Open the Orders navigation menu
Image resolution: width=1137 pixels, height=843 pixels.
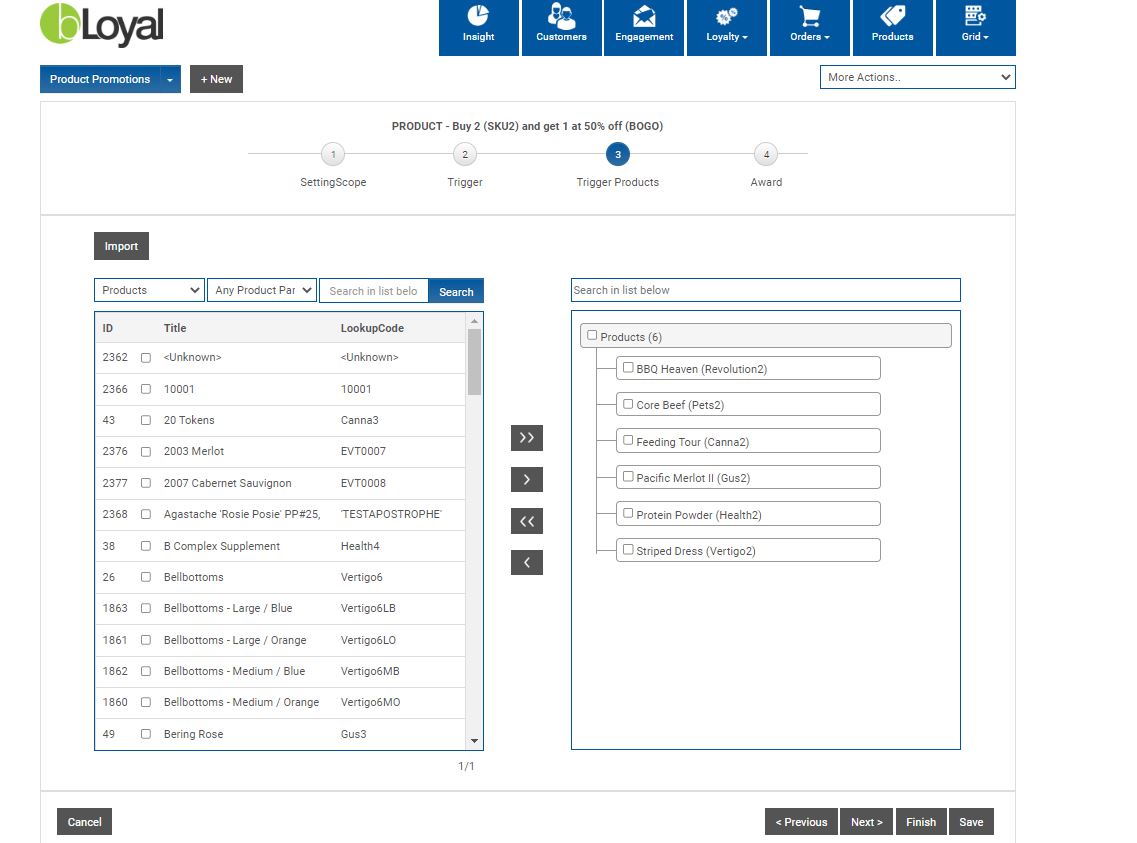810,27
